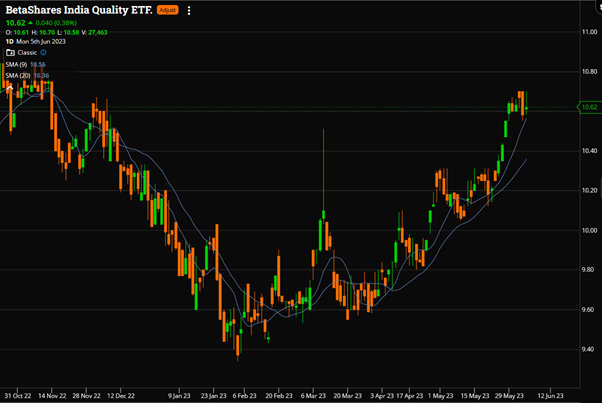602x403 pixels.
Task: Click the 28 Nov 22 date label
Action: coord(86,396)
